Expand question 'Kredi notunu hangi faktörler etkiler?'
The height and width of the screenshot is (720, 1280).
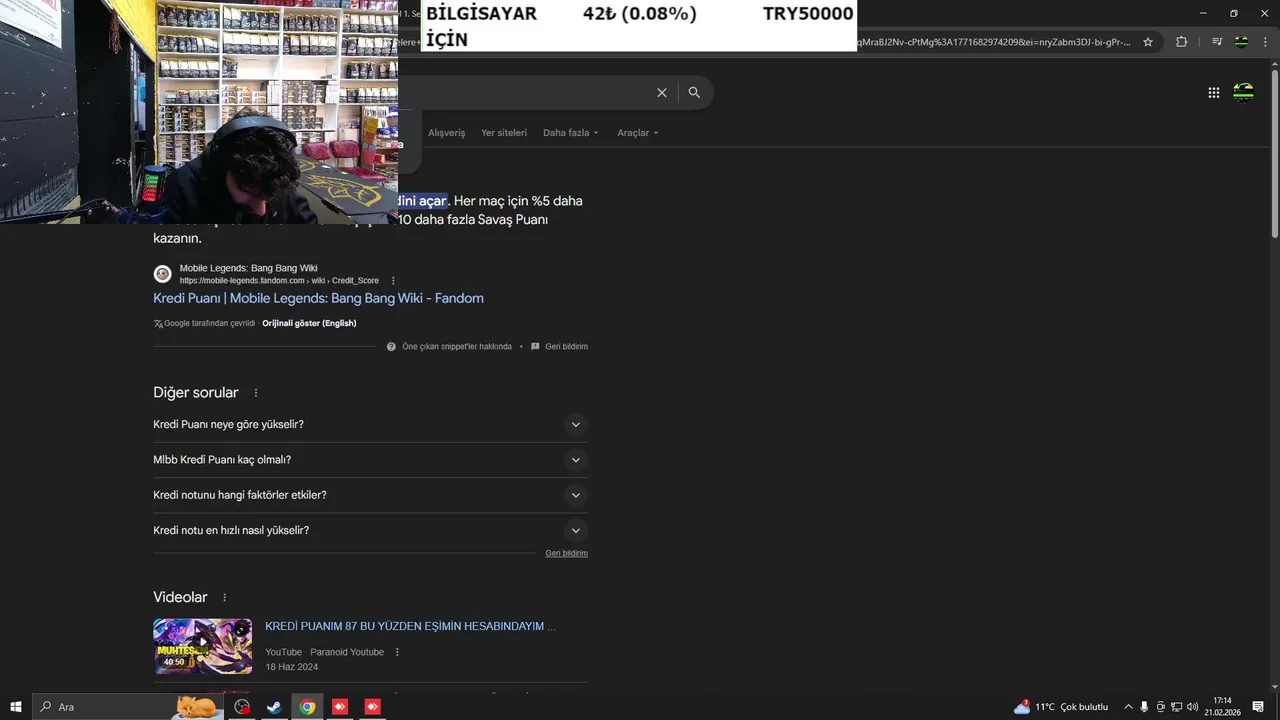pyautogui.click(x=370, y=495)
